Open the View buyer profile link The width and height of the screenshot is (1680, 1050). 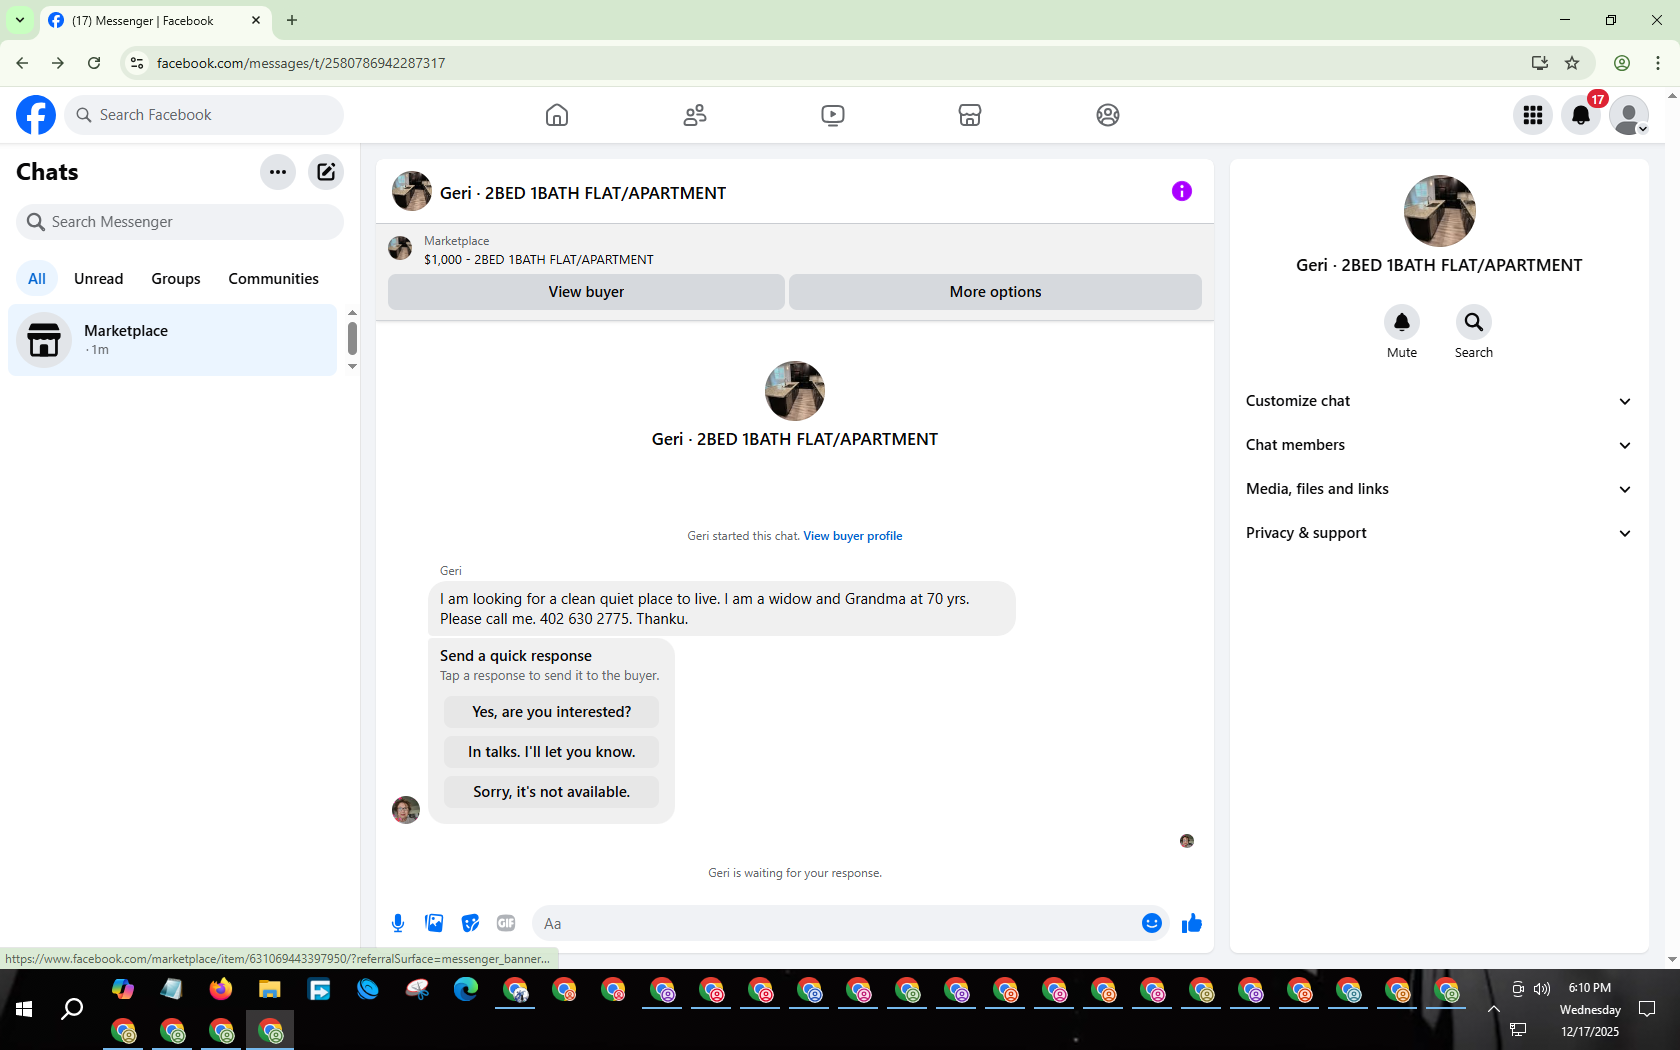pos(853,536)
